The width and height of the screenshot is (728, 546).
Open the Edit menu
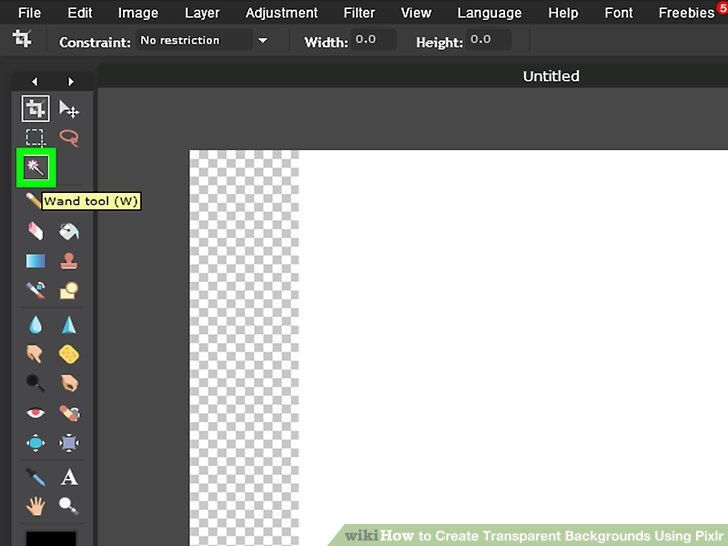tap(80, 13)
